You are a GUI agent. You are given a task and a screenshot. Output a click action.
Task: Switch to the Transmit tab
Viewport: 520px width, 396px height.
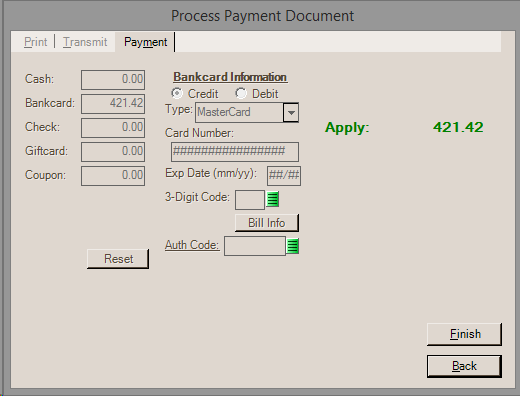pos(85,42)
